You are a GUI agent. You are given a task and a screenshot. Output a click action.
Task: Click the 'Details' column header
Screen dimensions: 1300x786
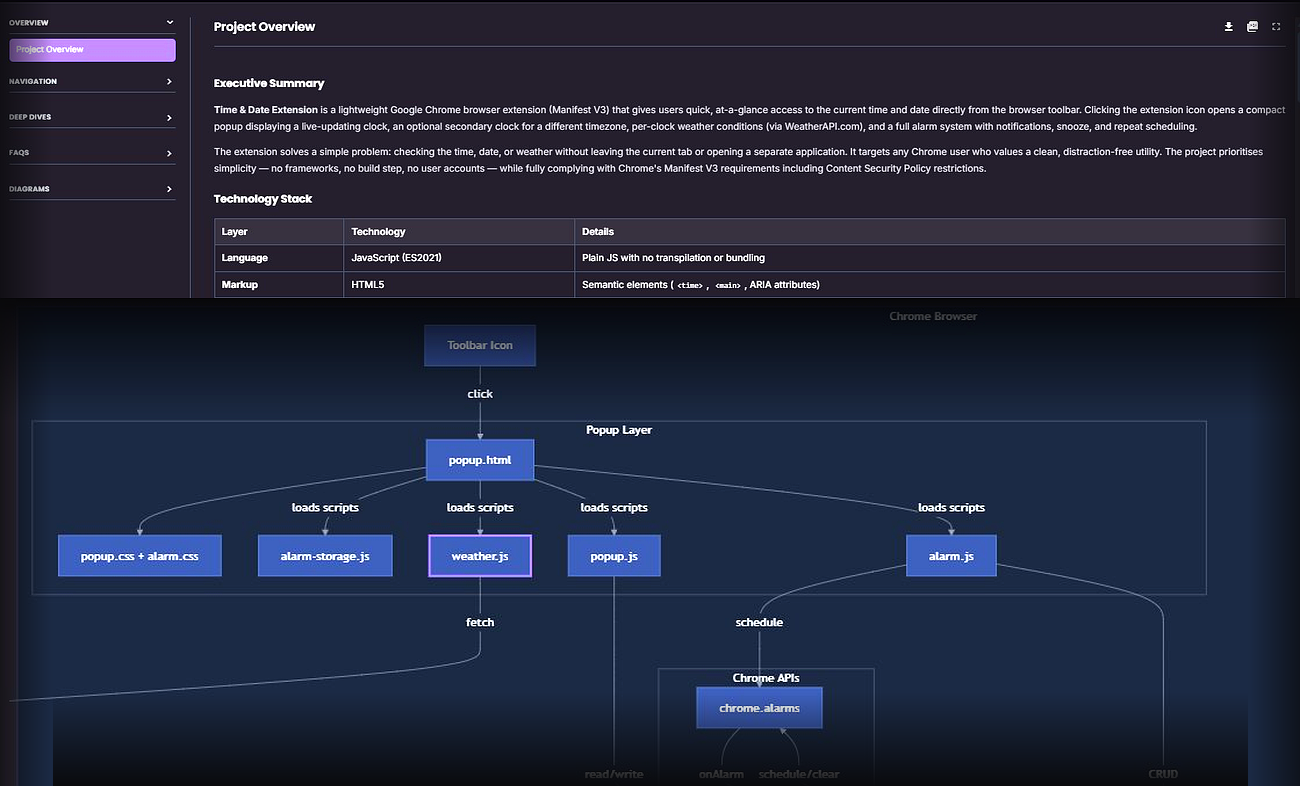click(x=930, y=232)
